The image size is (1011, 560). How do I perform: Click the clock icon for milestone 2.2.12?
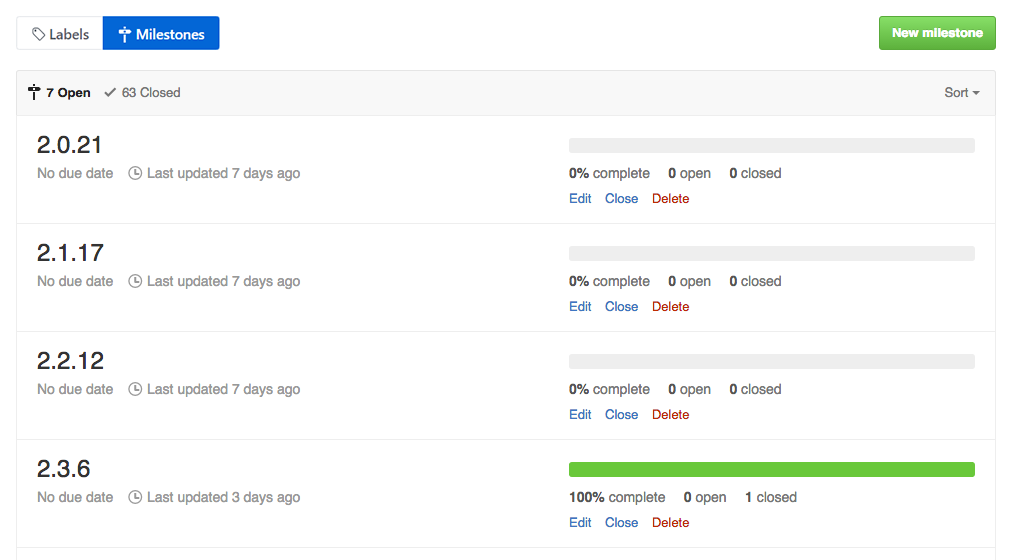pyautogui.click(x=135, y=389)
